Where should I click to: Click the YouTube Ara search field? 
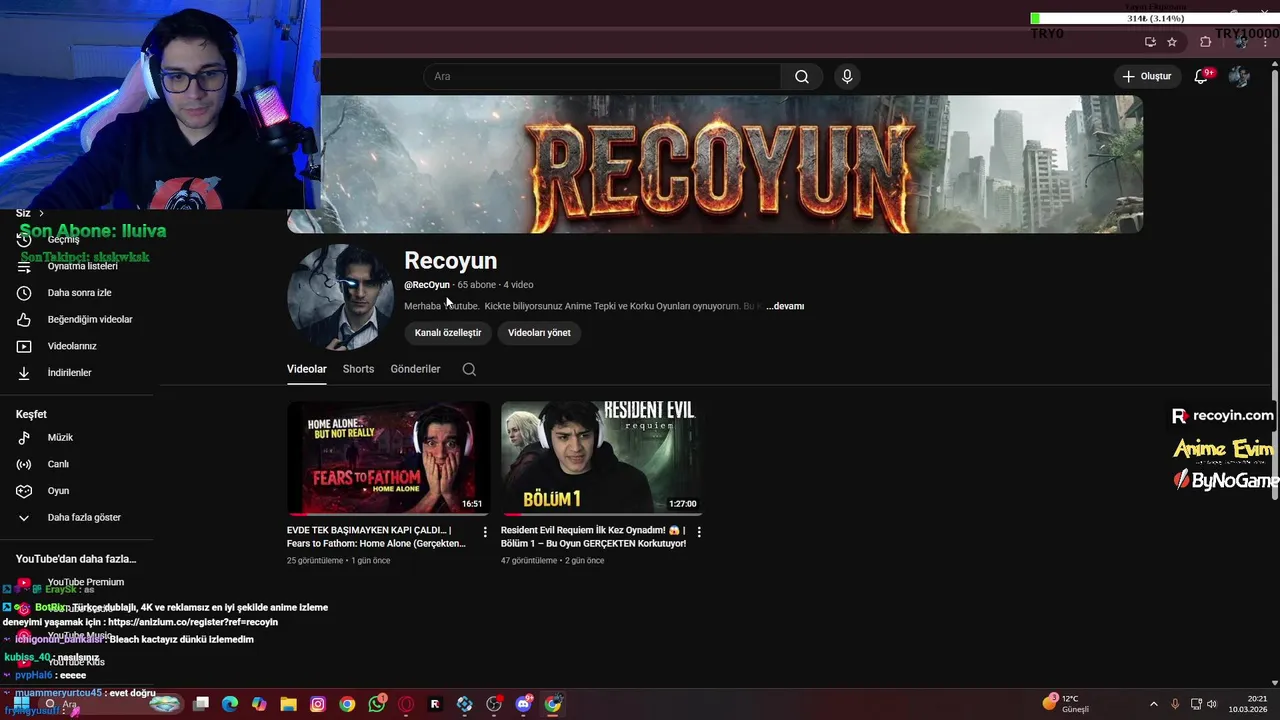coord(602,77)
